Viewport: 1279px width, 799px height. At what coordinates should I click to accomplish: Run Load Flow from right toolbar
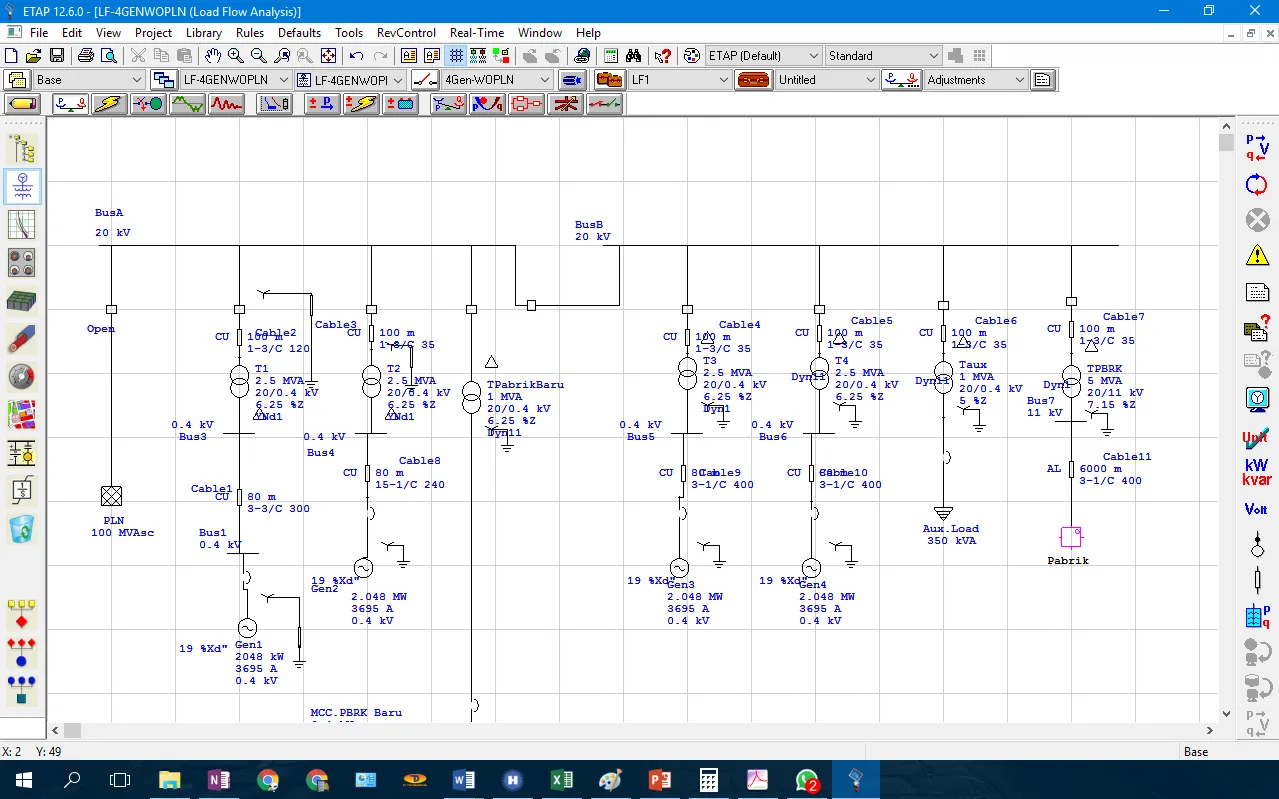1257,149
